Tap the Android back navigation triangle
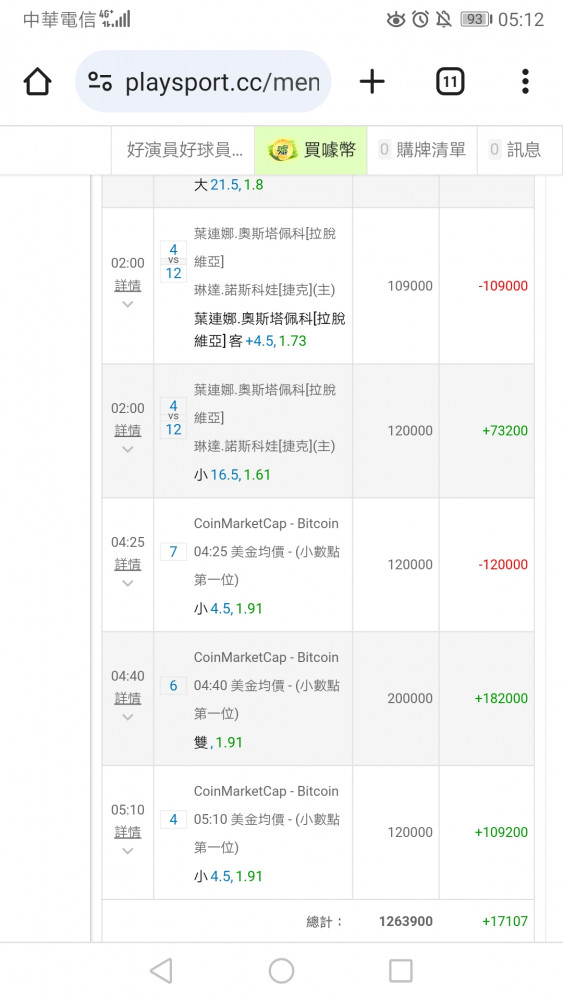Image resolution: width=563 pixels, height=1000 pixels. tap(161, 970)
